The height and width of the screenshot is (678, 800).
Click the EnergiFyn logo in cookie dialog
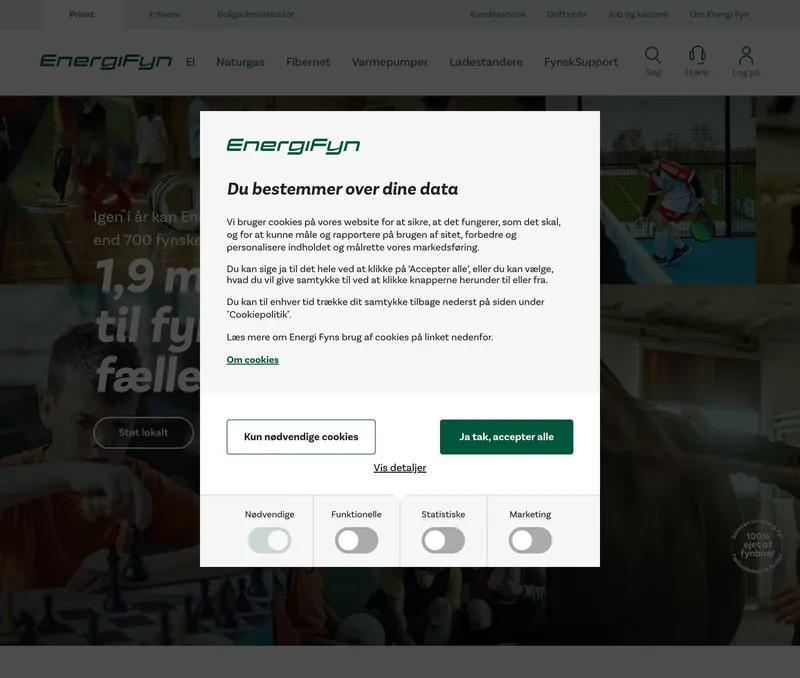point(293,146)
